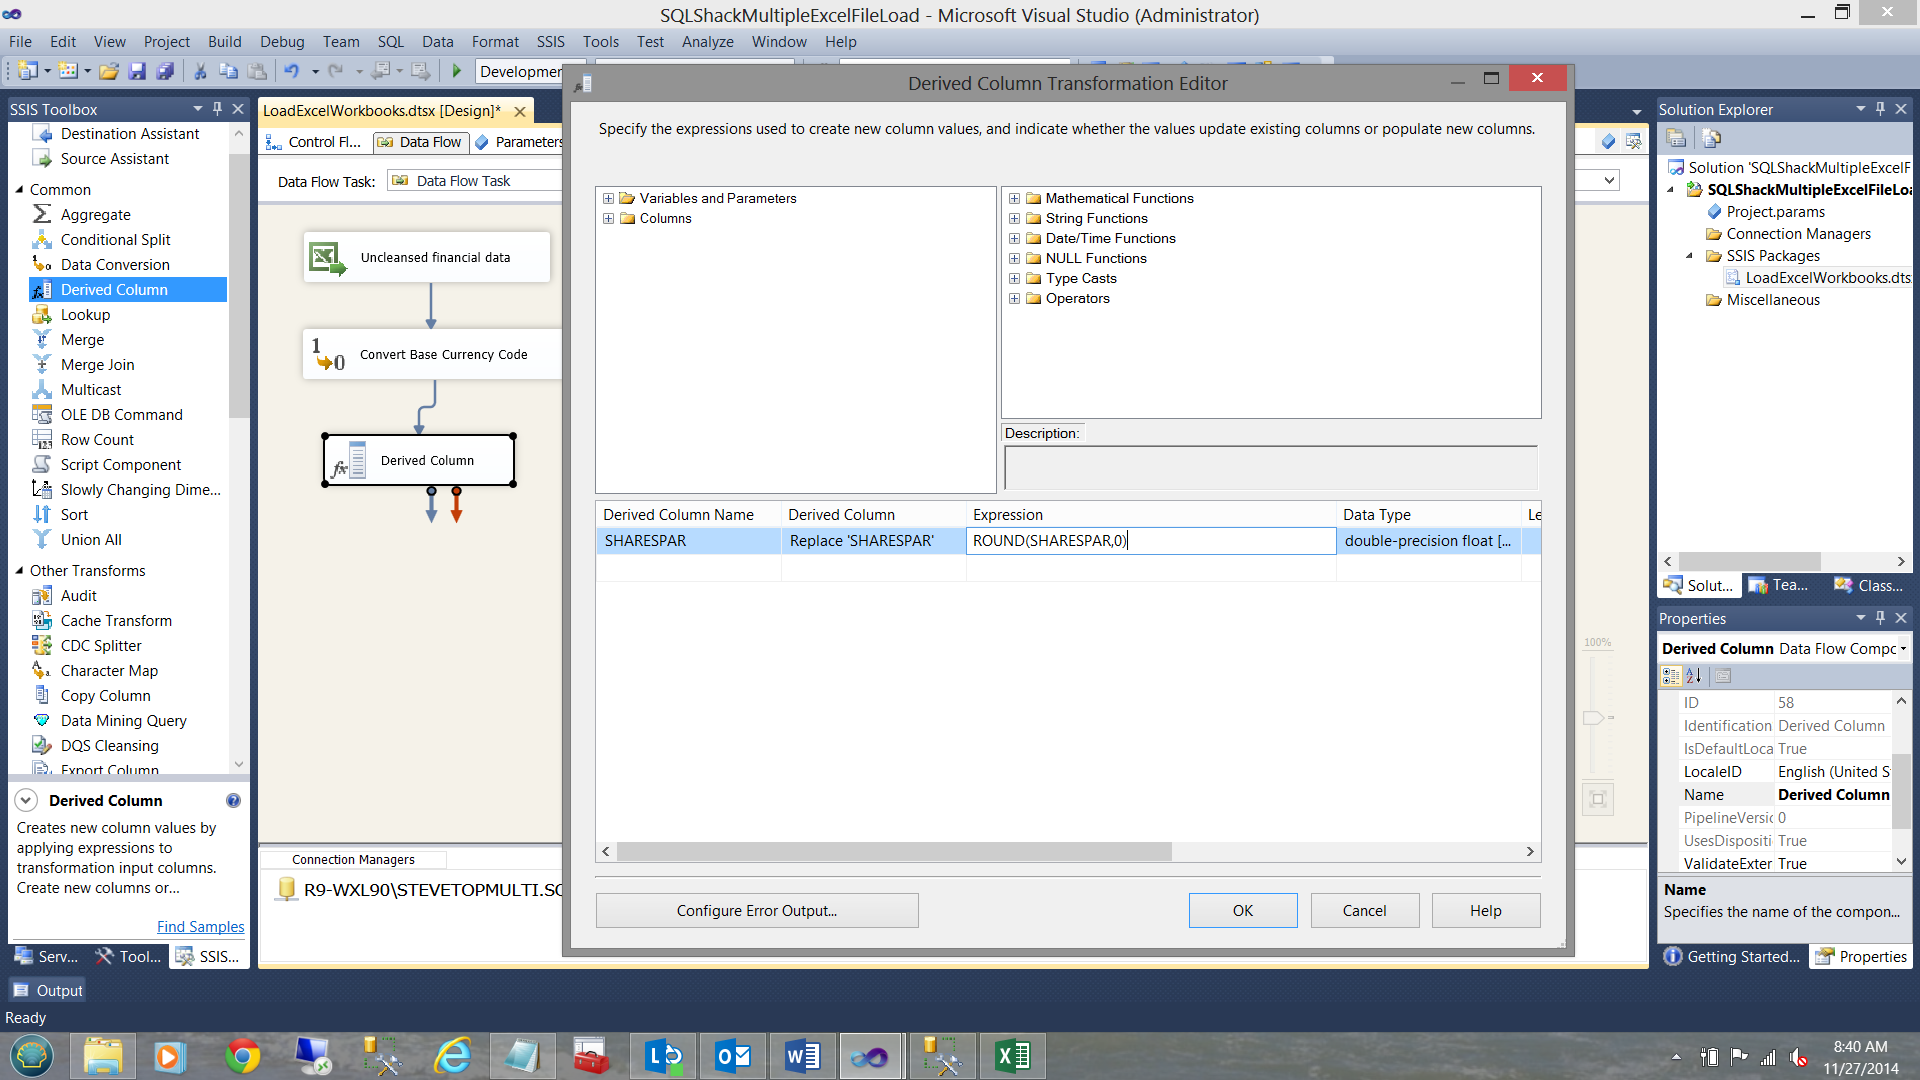Image resolution: width=1920 pixels, height=1080 pixels.
Task: Sort properties alphabetically in Properties panel
Action: pyautogui.click(x=1694, y=676)
